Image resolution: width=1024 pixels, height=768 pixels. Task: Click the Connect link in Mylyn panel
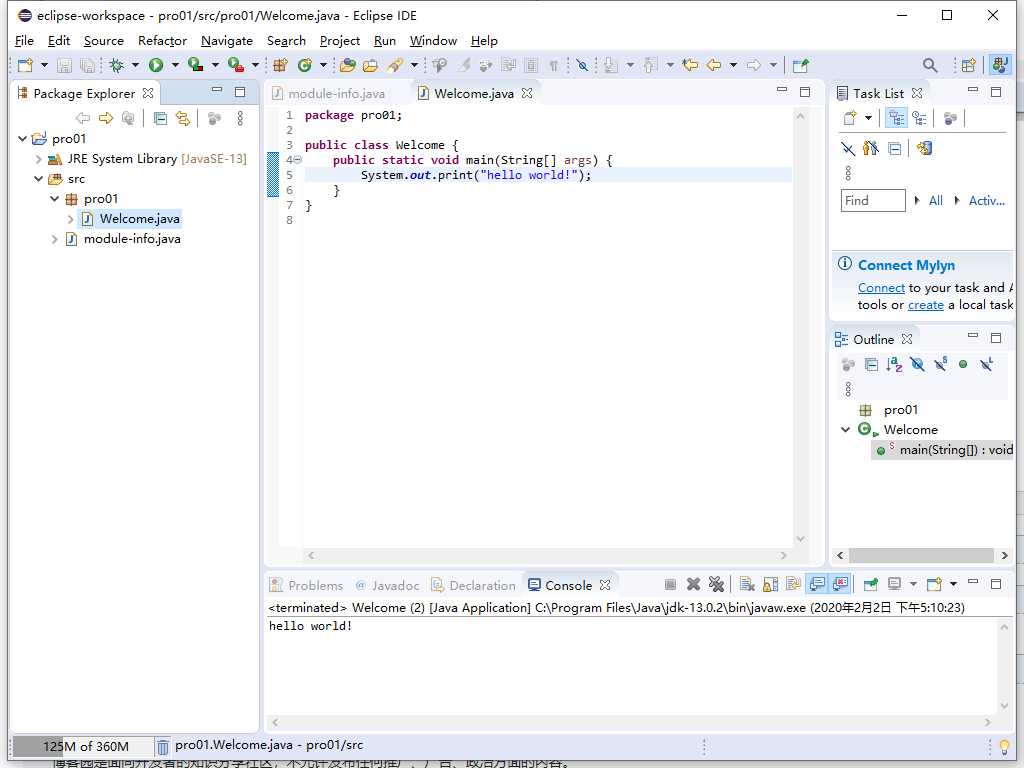pos(881,288)
